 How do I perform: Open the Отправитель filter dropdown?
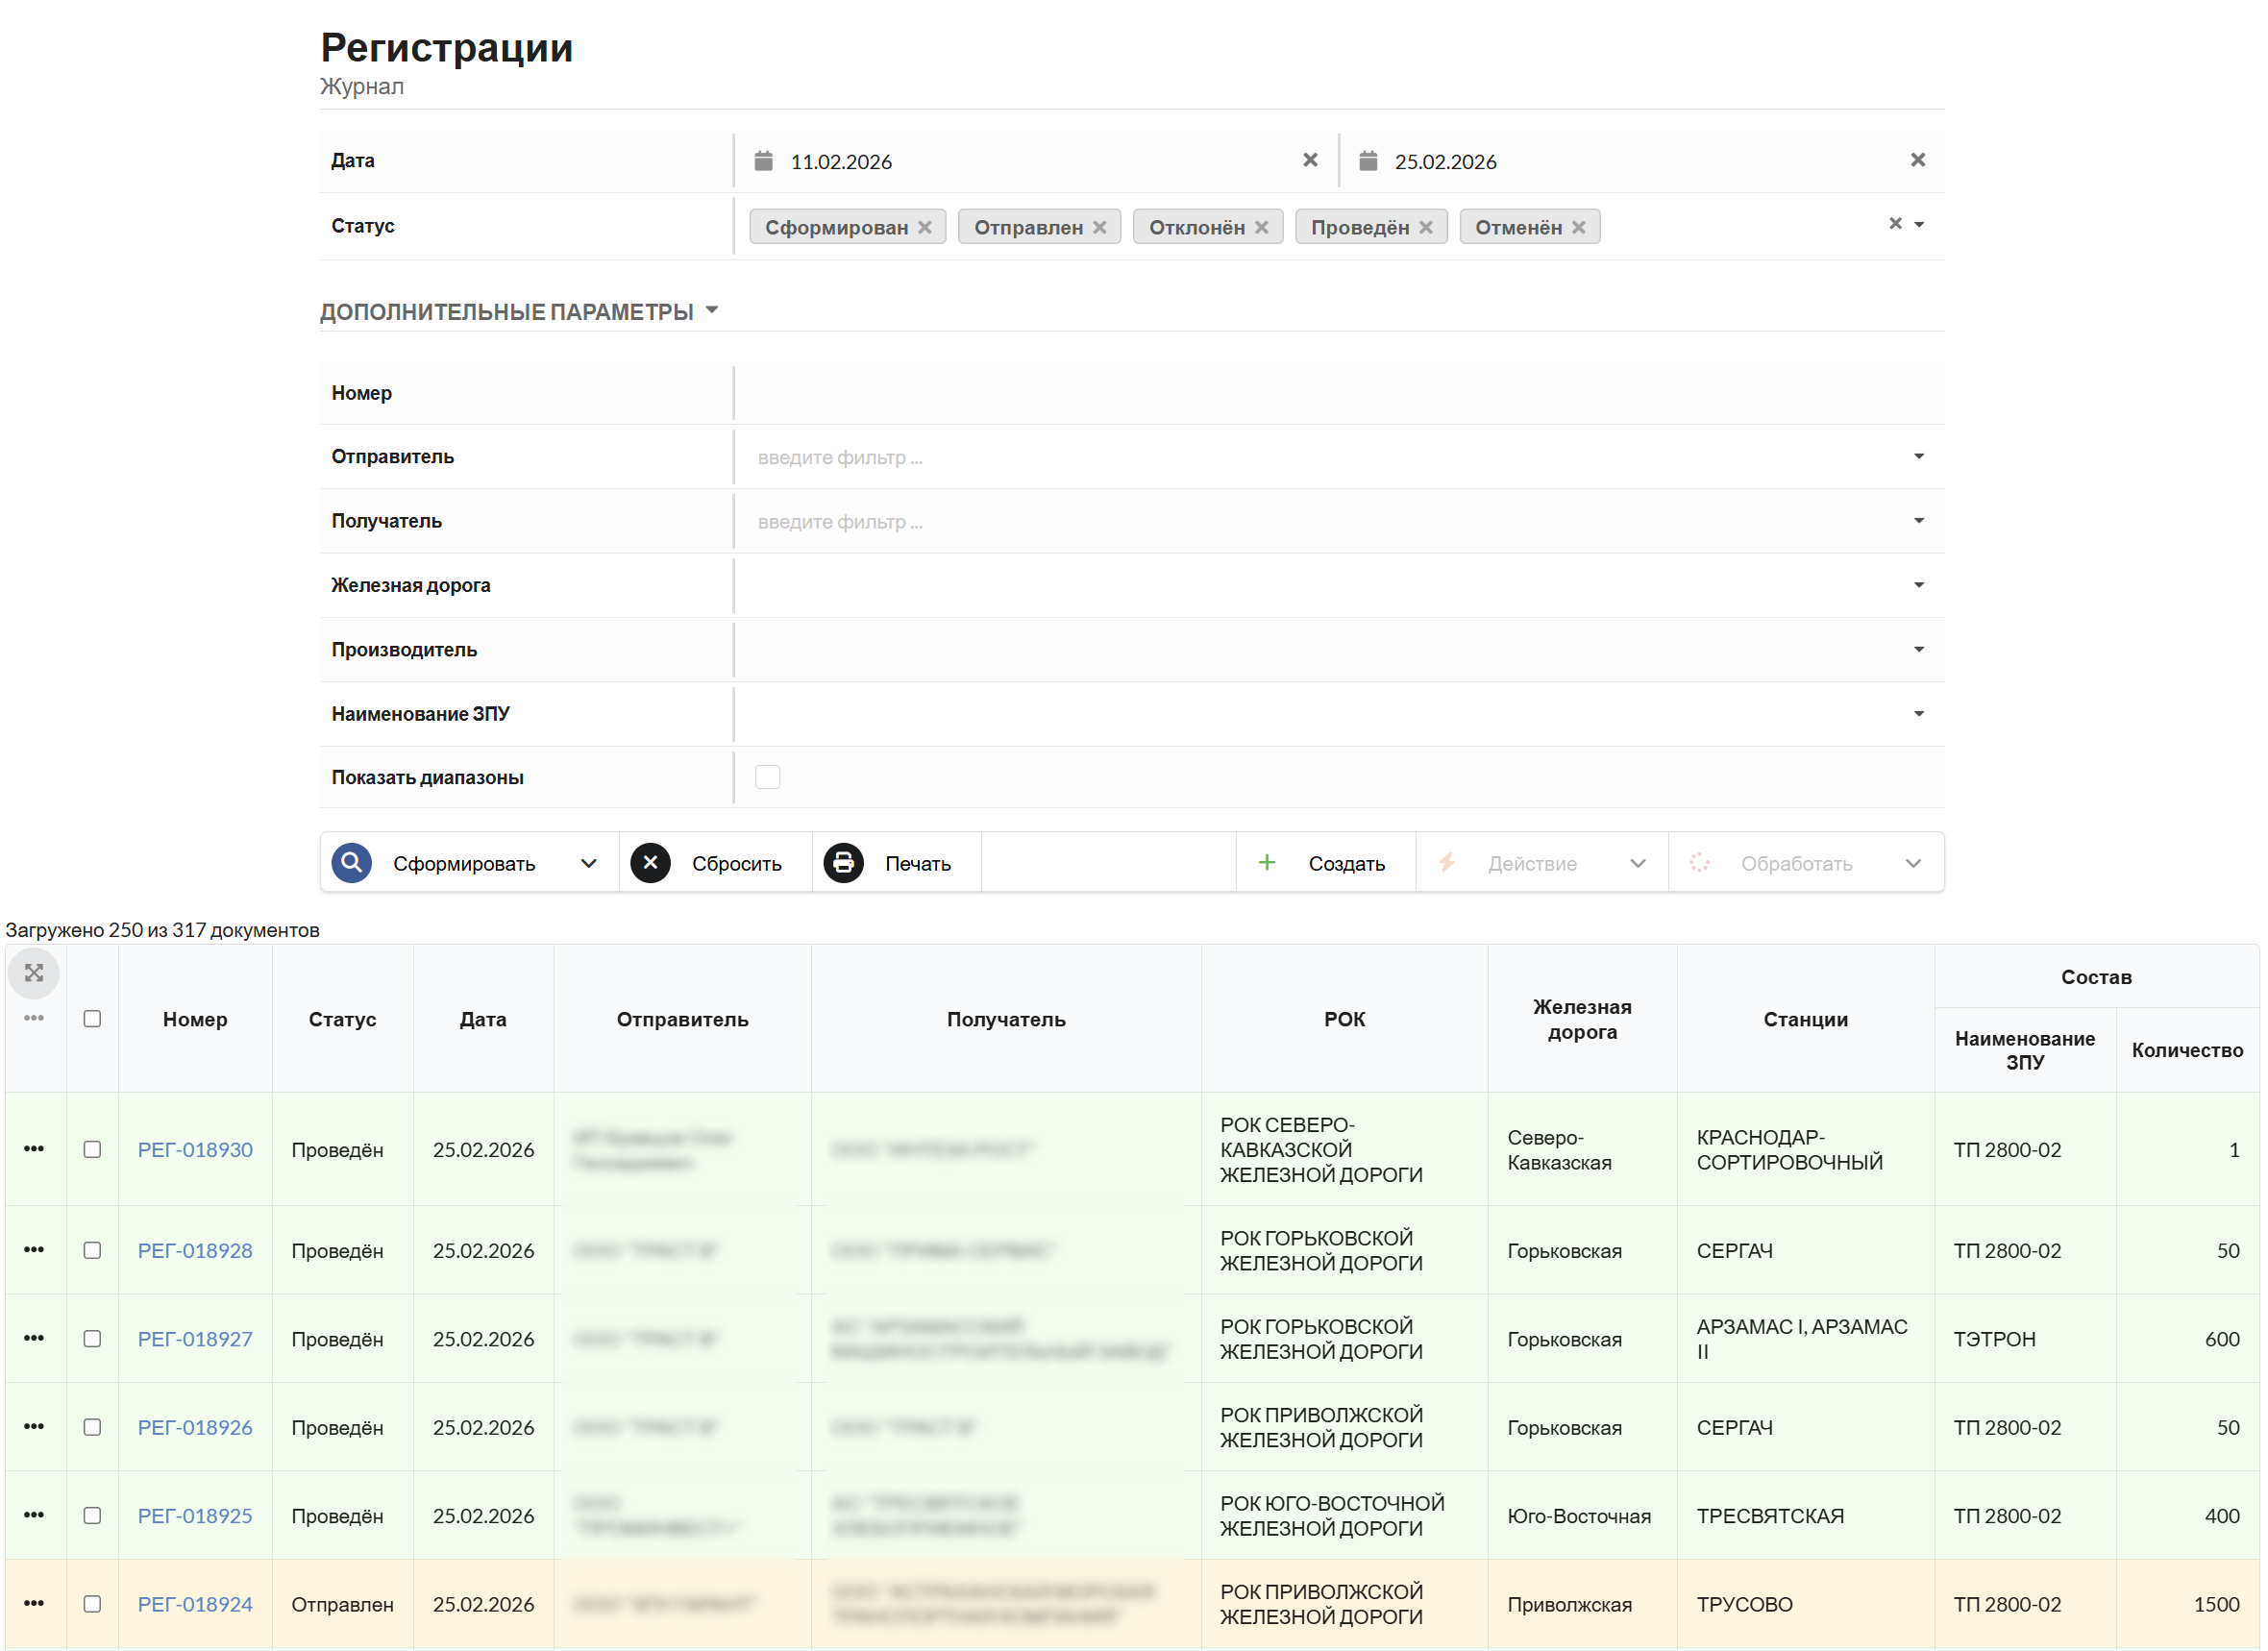click(x=1919, y=456)
